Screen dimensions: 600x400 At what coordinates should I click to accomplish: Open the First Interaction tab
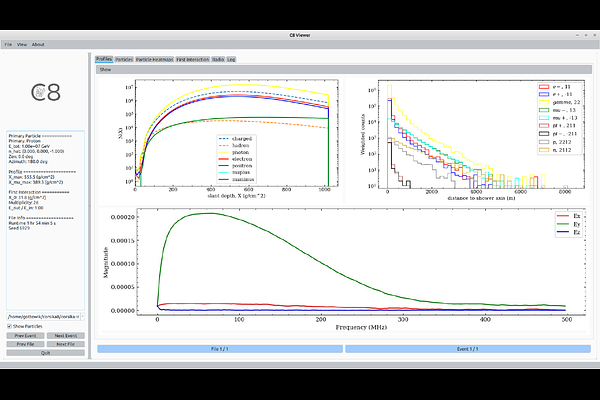click(192, 60)
